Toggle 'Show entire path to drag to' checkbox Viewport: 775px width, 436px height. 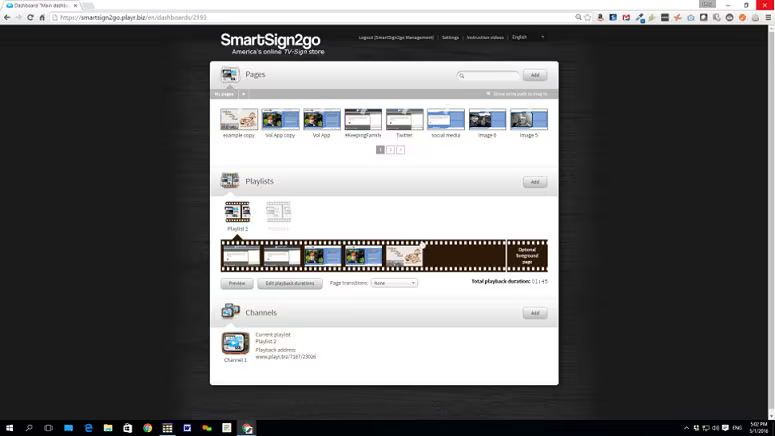488,94
